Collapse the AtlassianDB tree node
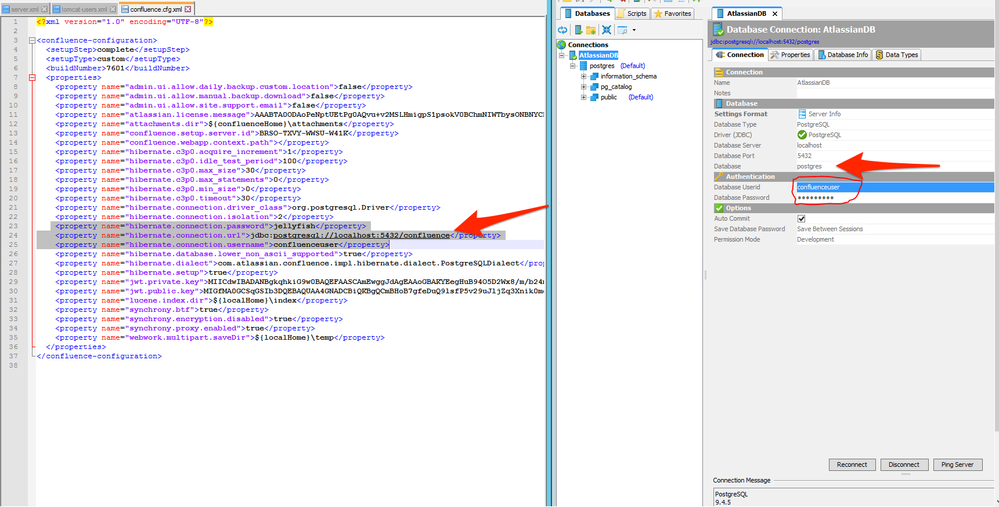Viewport: 999px width, 507px height. coord(563,55)
